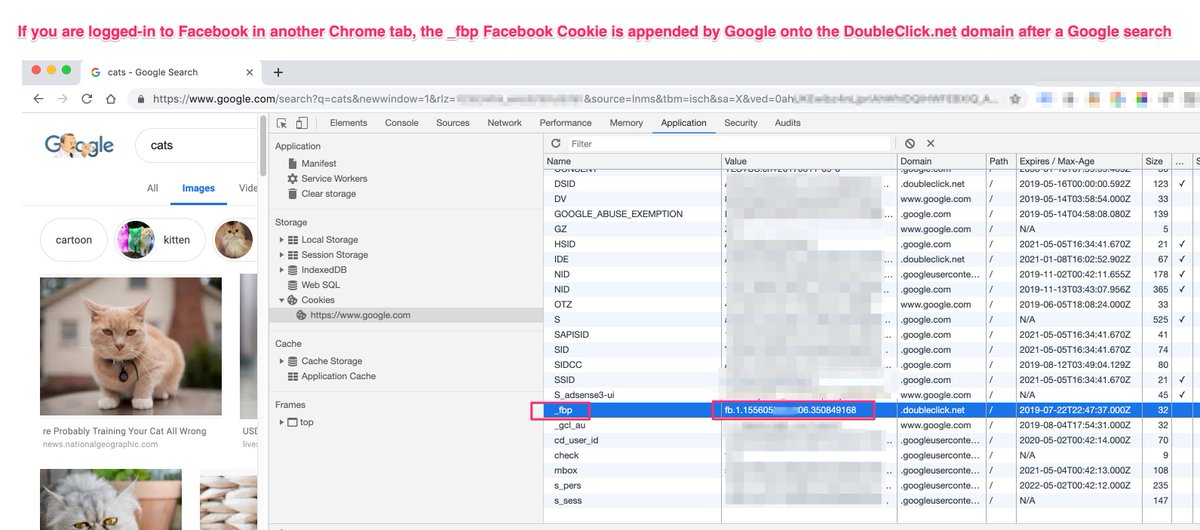Switch to the Console tab

[x=402, y=123]
